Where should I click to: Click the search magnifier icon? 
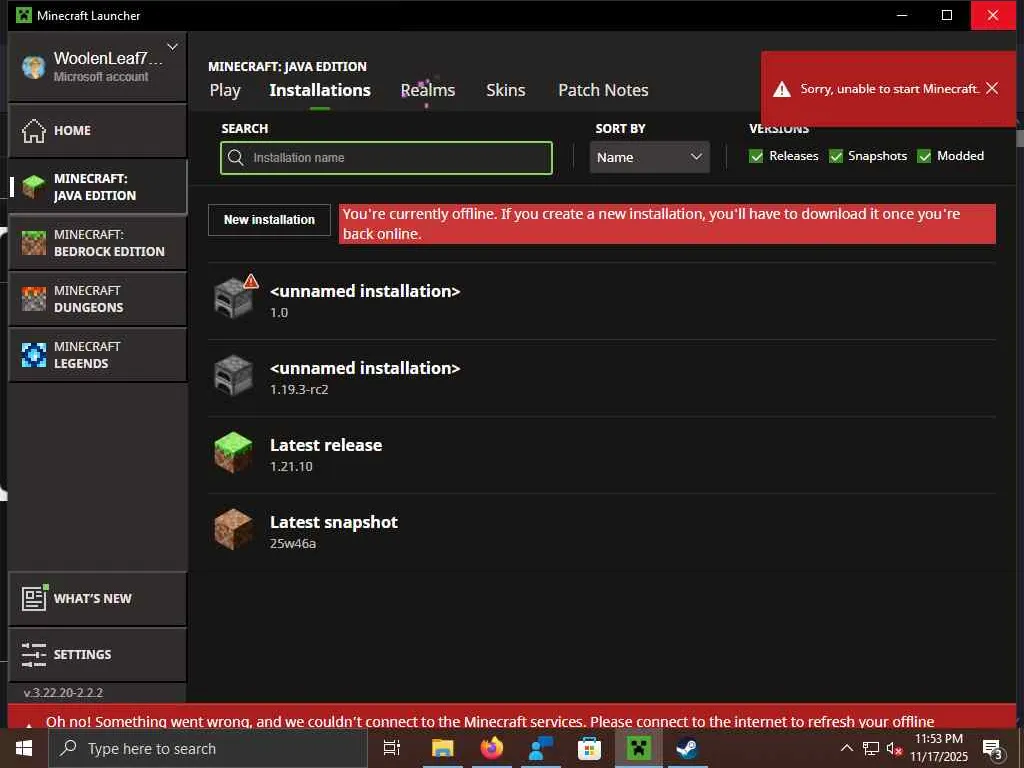point(236,157)
